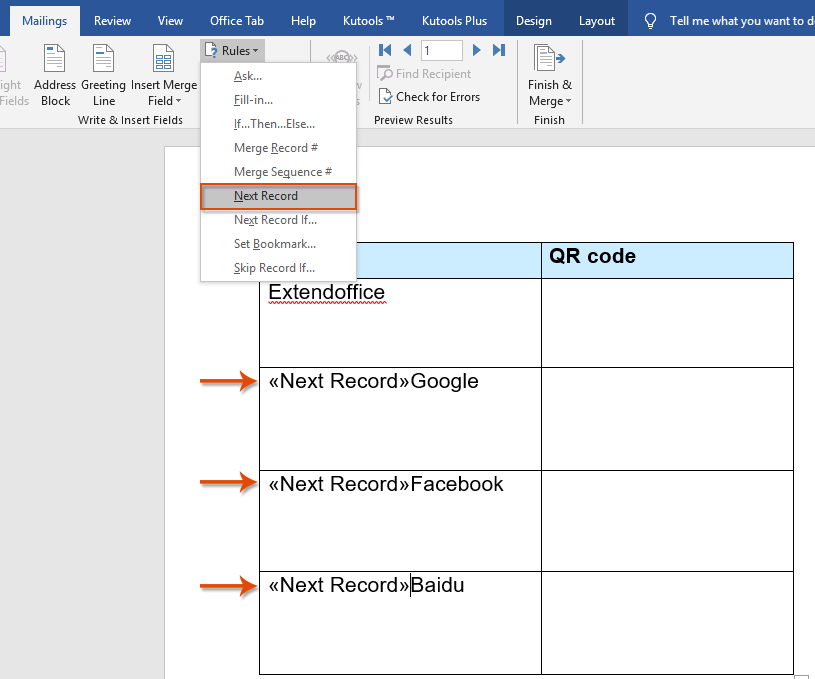Click the Greeting Line icon
The image size is (815, 679).
pyautogui.click(x=103, y=58)
